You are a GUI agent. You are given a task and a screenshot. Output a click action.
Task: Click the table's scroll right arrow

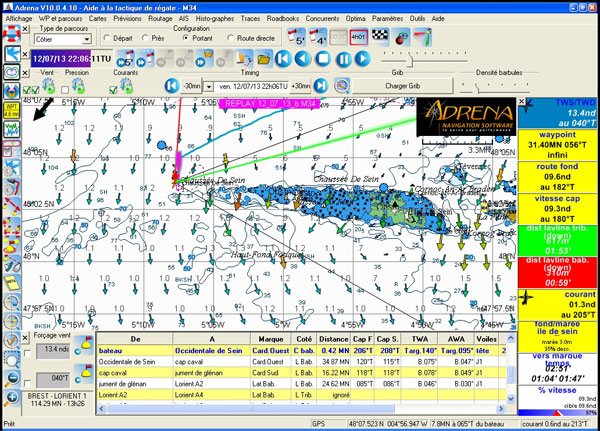click(x=501, y=409)
